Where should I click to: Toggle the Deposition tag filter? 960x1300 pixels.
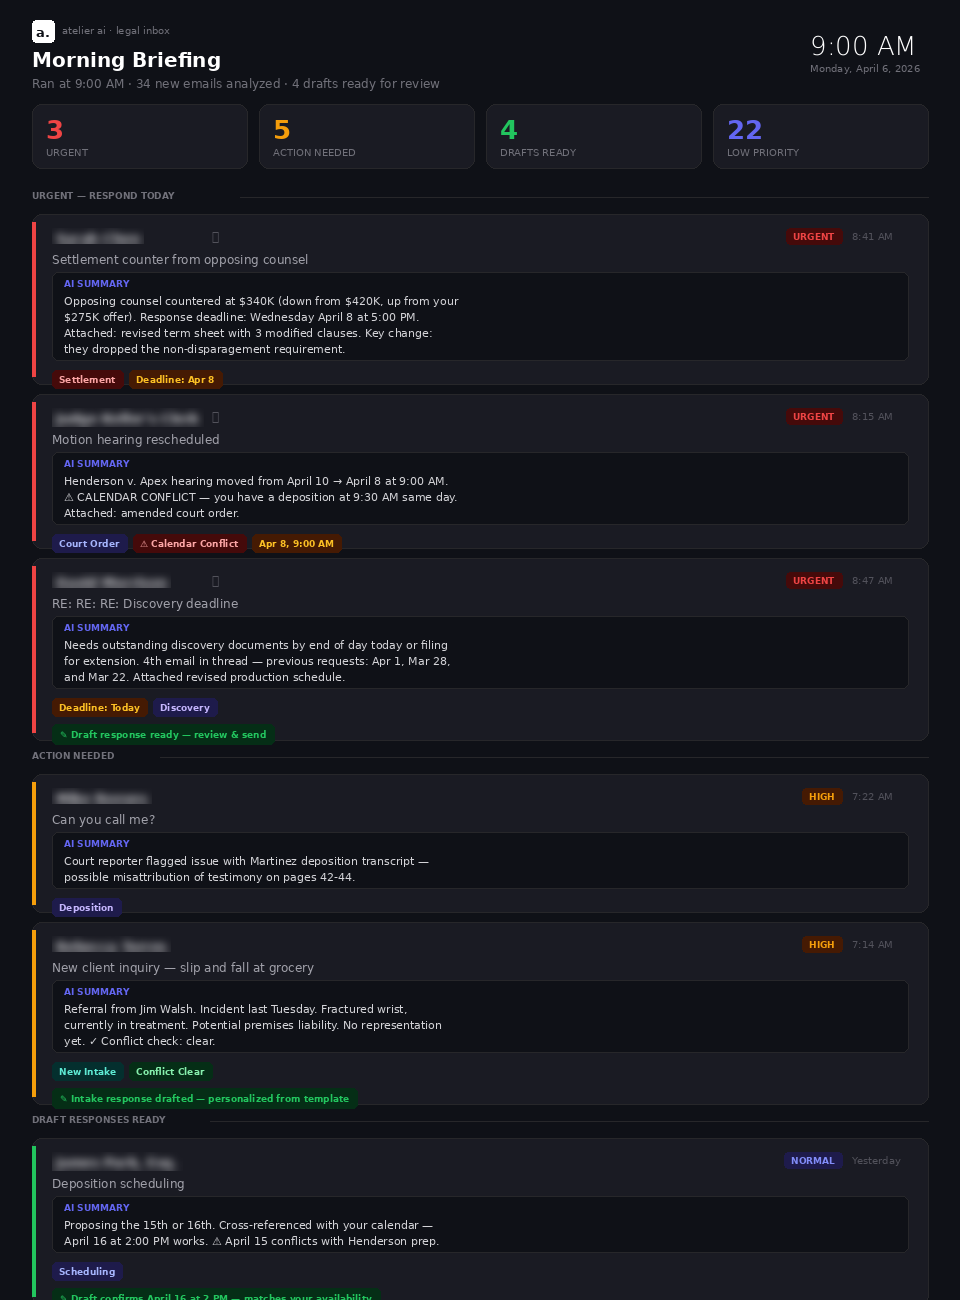click(86, 907)
